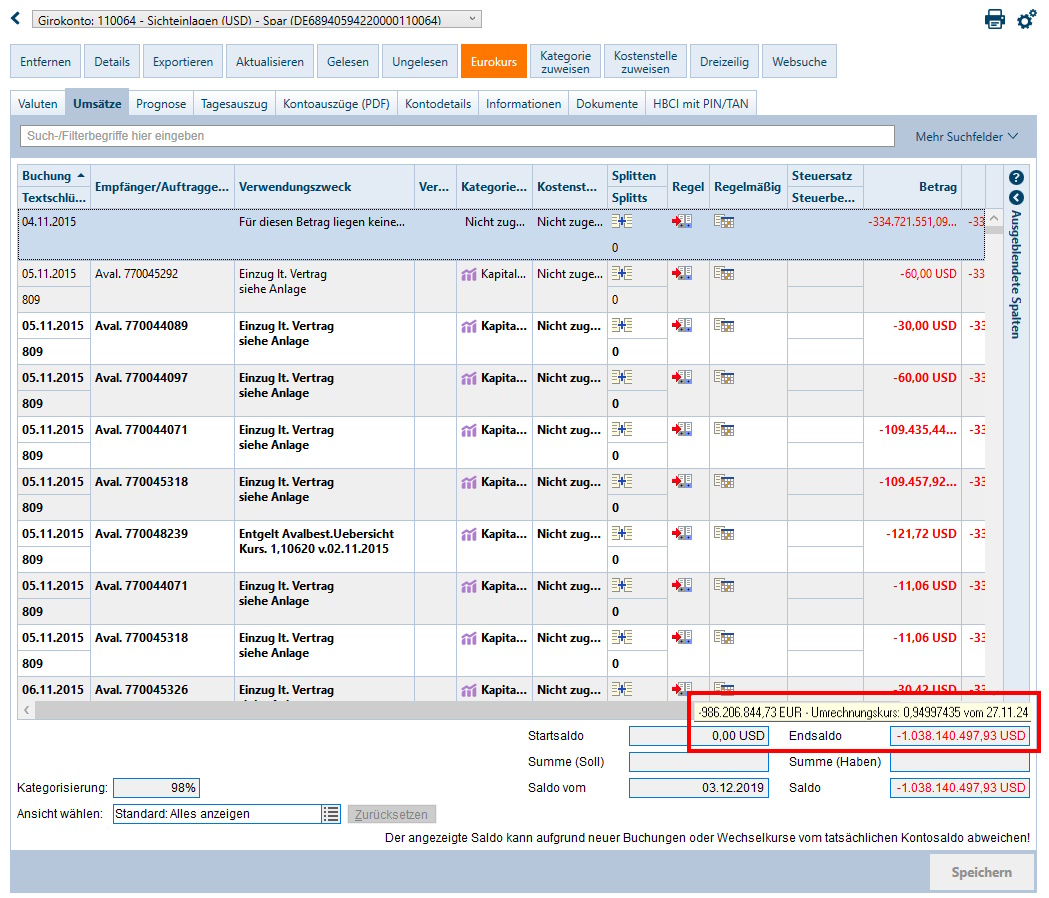Mark as Gelesen
1049x898 pixels.
[348, 62]
